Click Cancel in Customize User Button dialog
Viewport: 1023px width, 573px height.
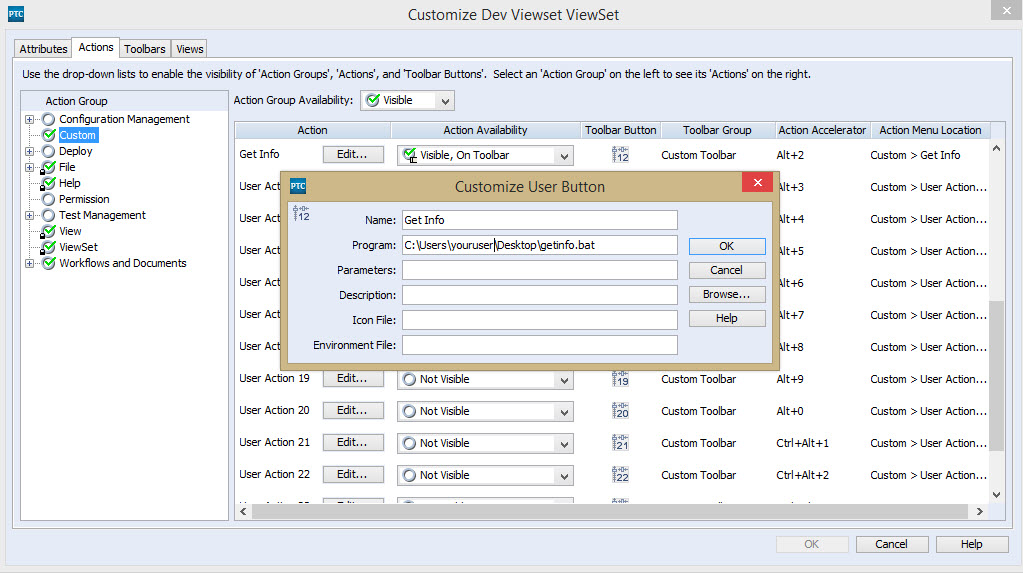[x=727, y=270]
